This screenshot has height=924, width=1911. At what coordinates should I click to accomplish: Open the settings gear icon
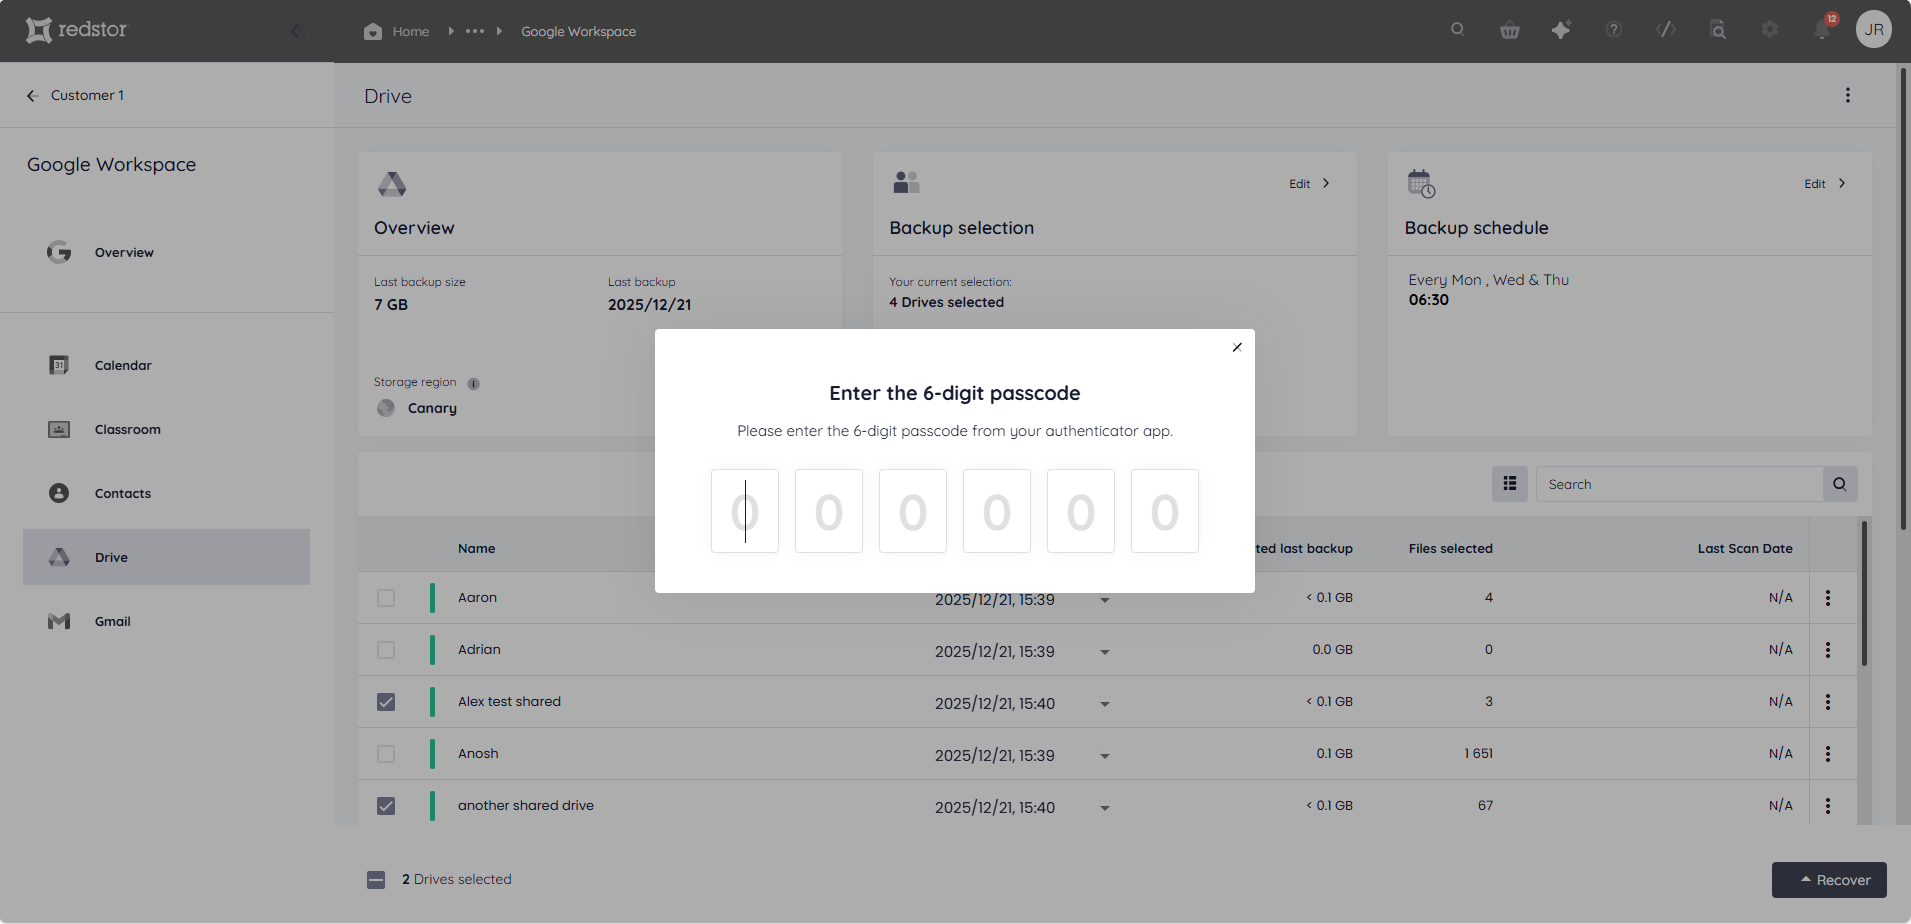pos(1770,30)
